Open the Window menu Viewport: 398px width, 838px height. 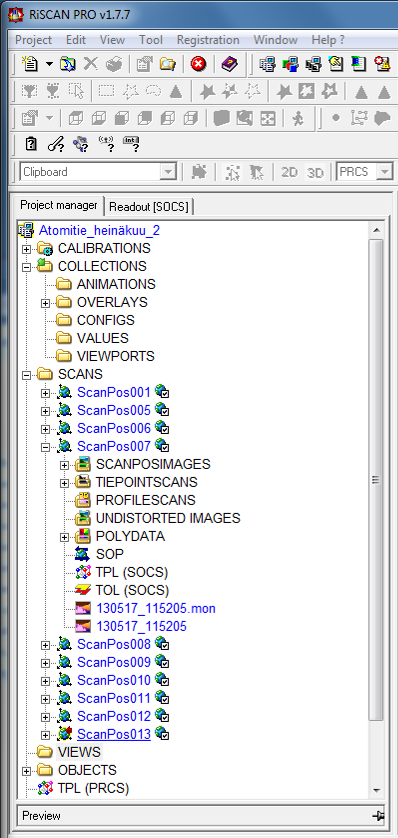tap(275, 40)
